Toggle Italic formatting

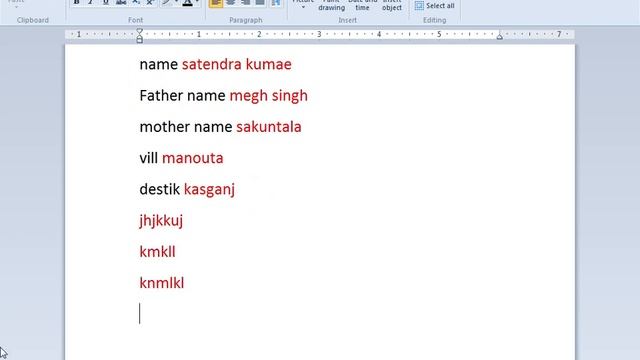pos(91,2)
